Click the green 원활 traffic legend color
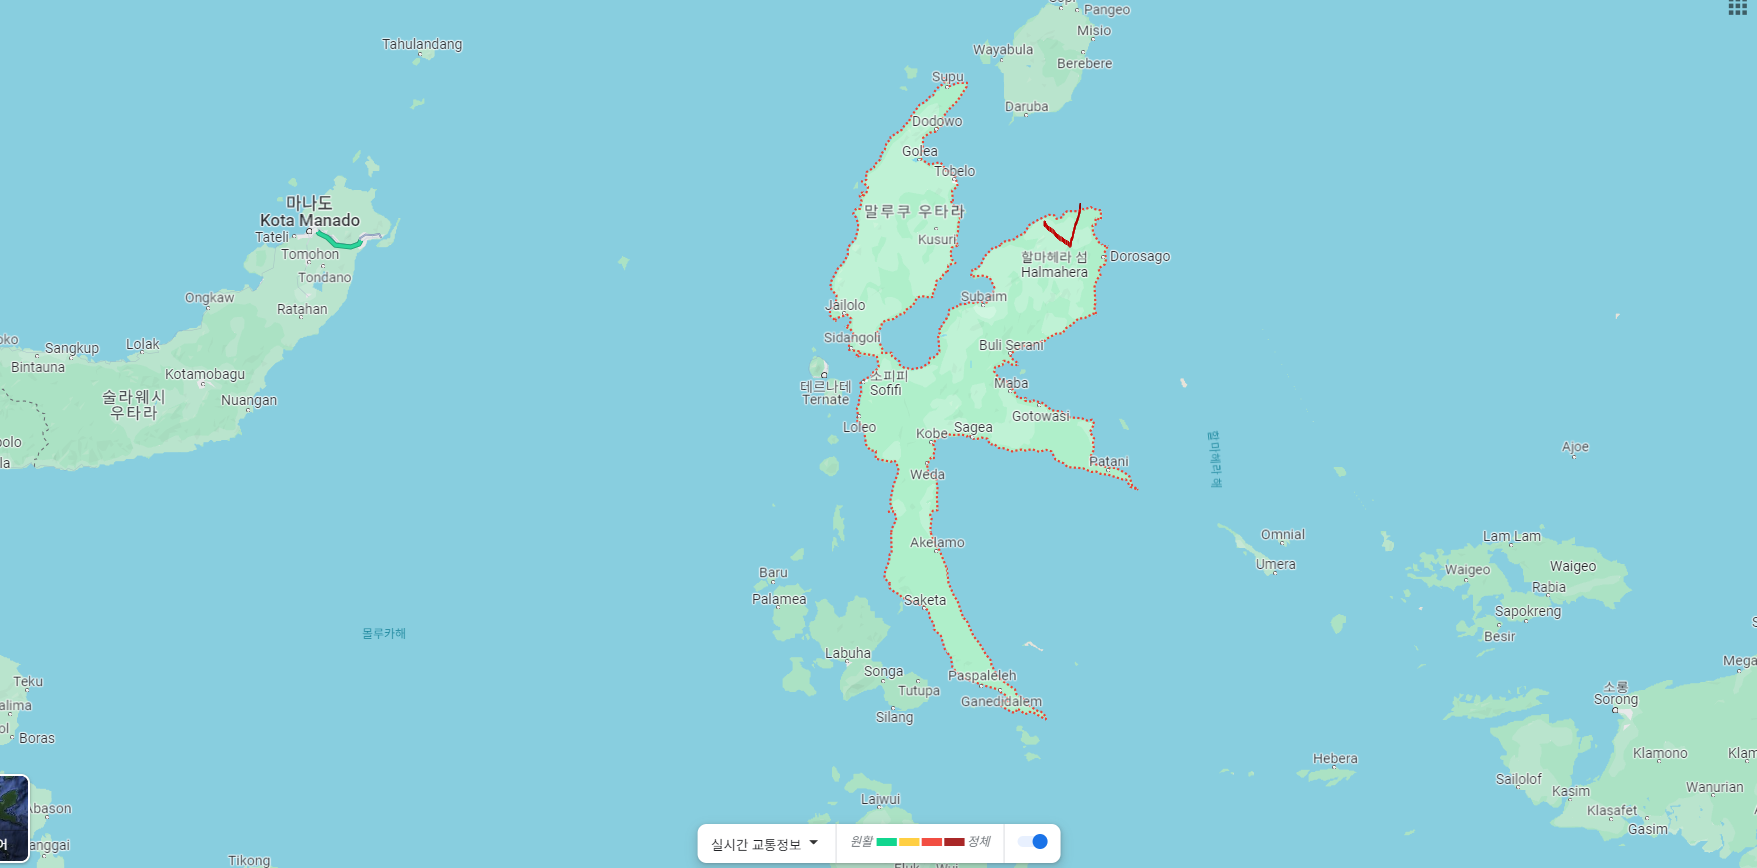Viewport: 1757px width, 868px height. pyautogui.click(x=886, y=842)
